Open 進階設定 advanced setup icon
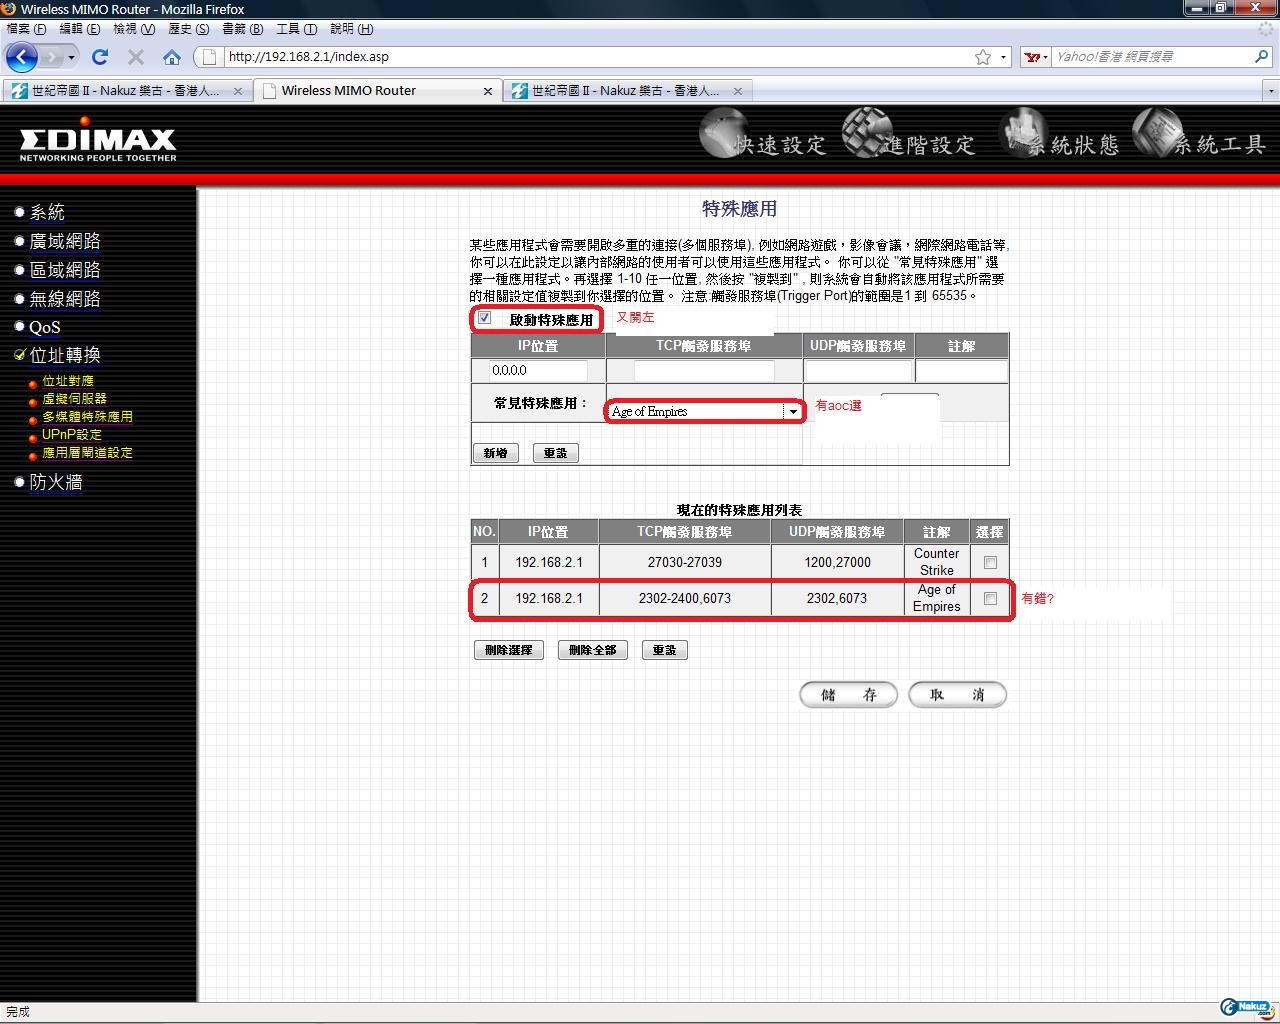Viewport: 1280px width, 1024px height. (x=908, y=136)
